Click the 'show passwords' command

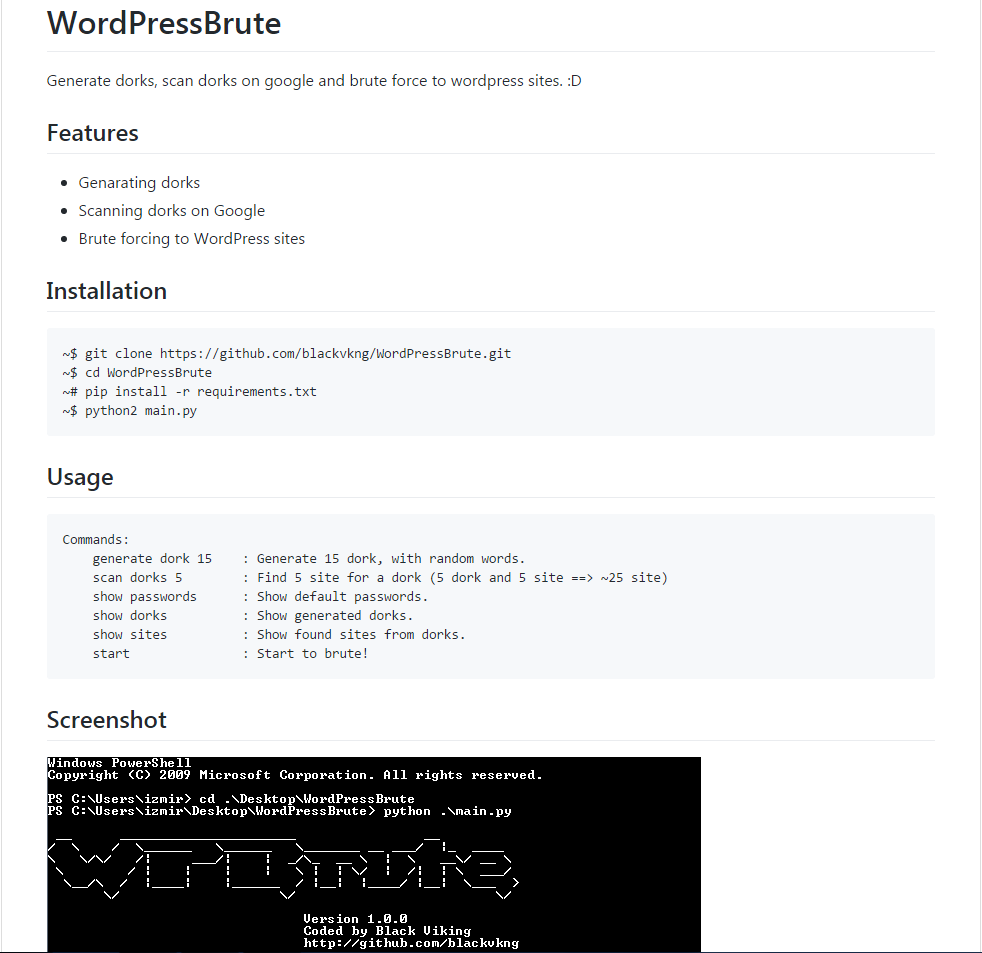coord(145,597)
